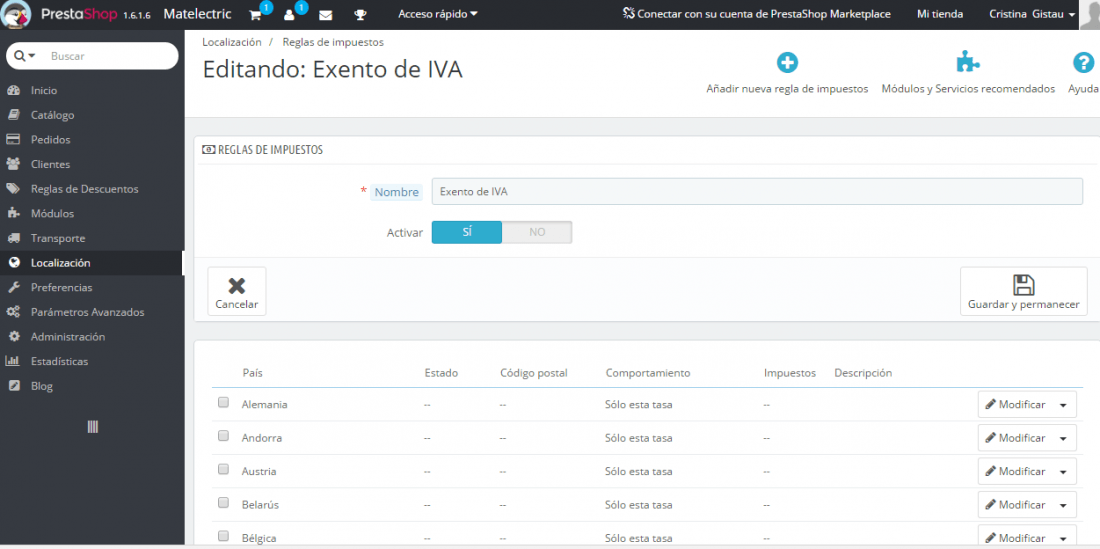Click the Clientes people icon
1100x549 pixels.
(x=13, y=164)
